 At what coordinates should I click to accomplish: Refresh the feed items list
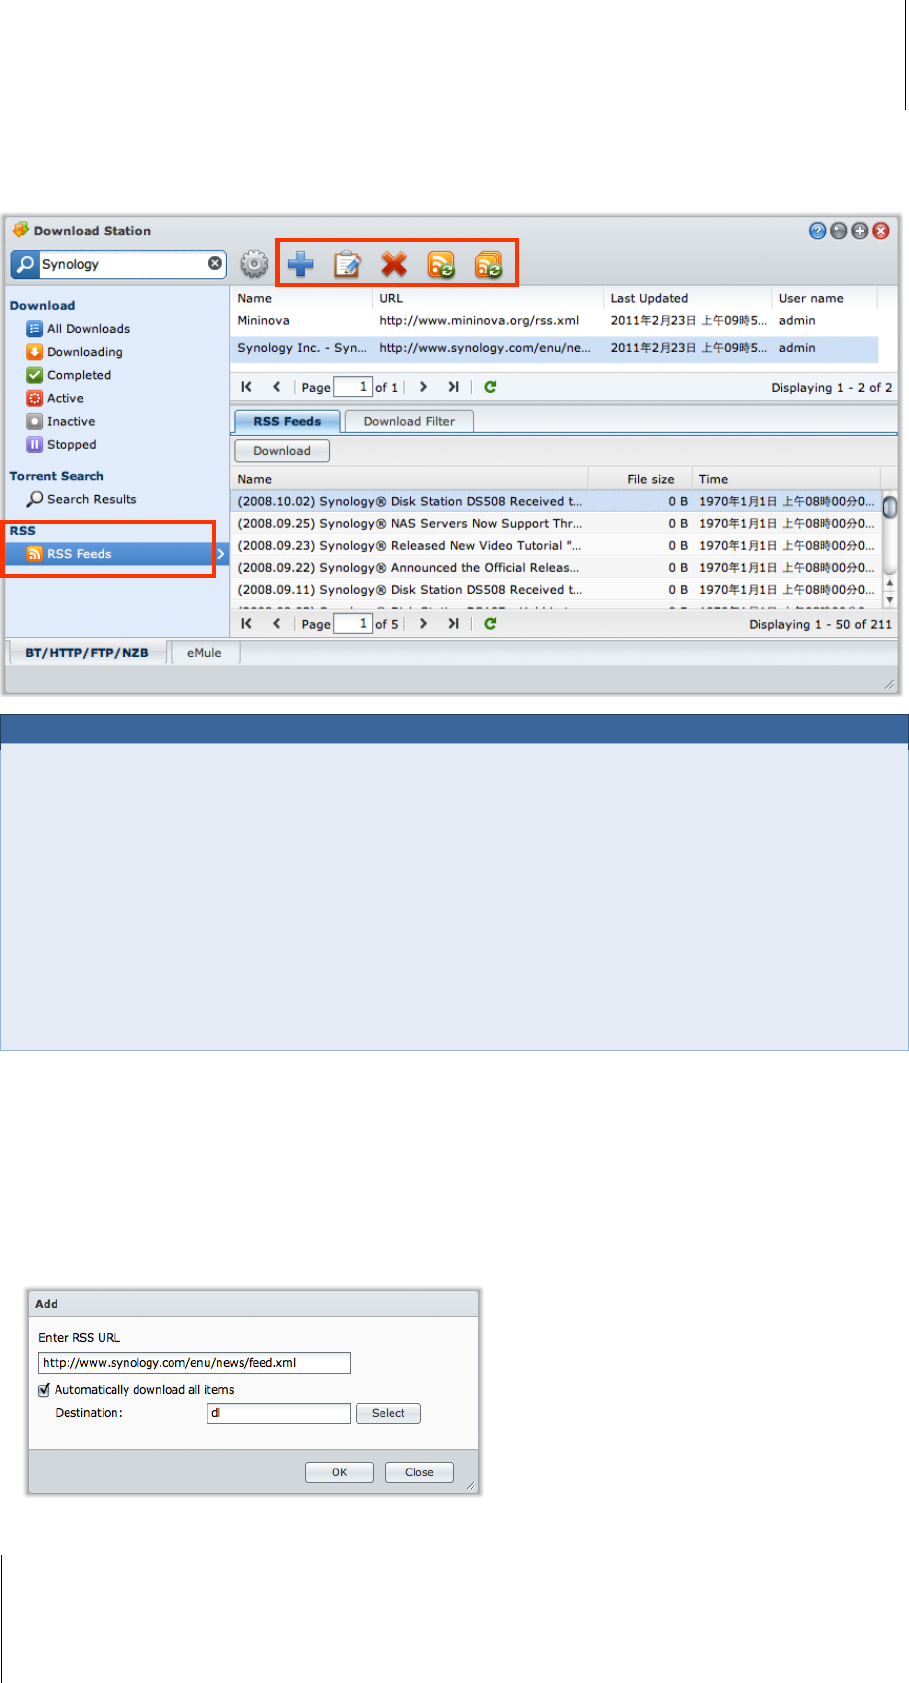(490, 624)
